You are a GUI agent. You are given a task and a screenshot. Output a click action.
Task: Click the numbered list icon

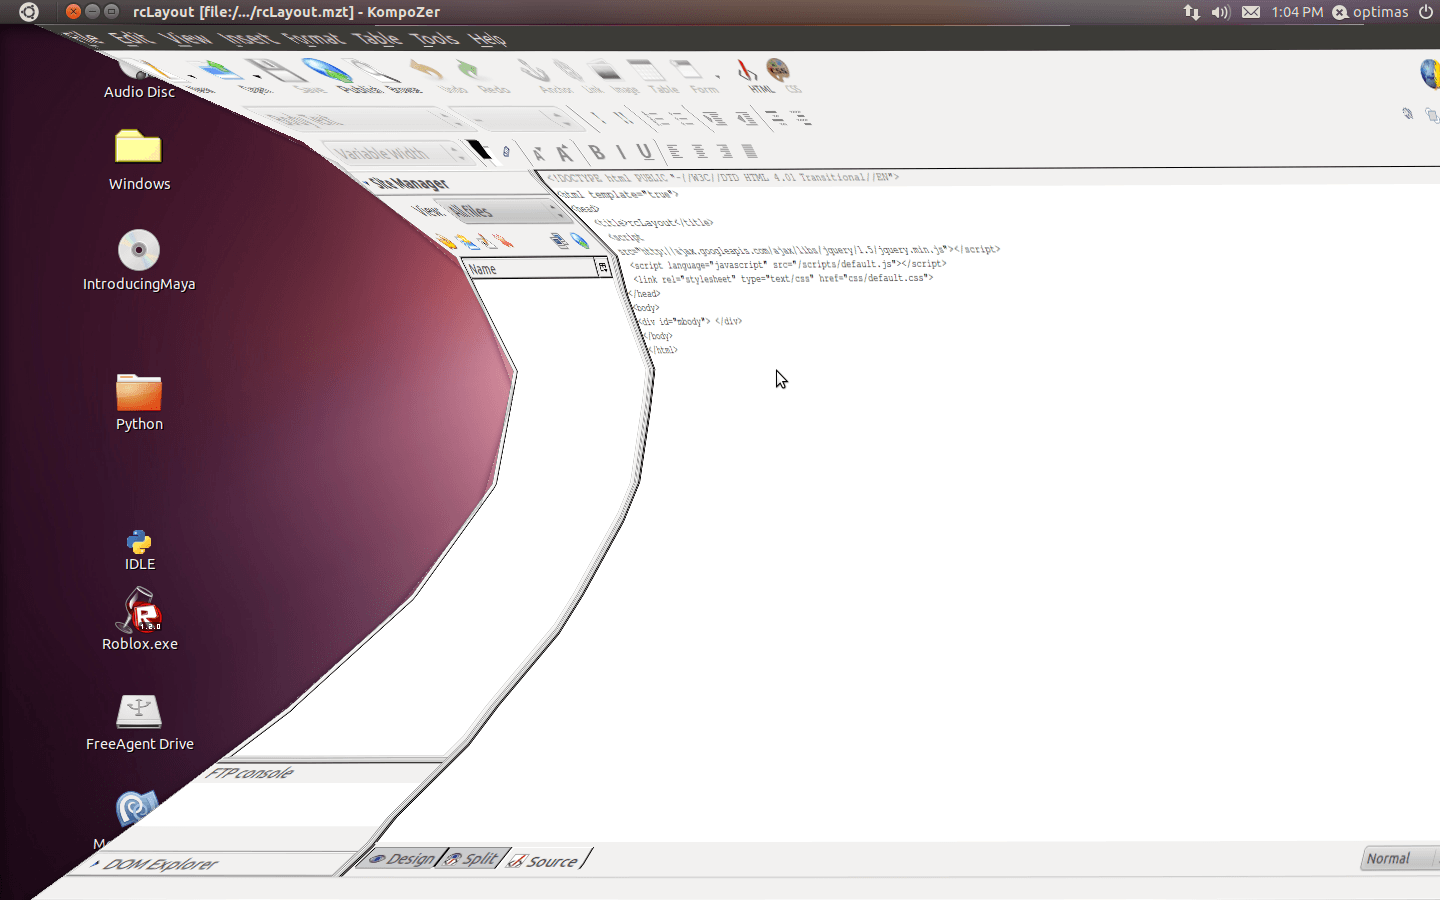tap(655, 118)
